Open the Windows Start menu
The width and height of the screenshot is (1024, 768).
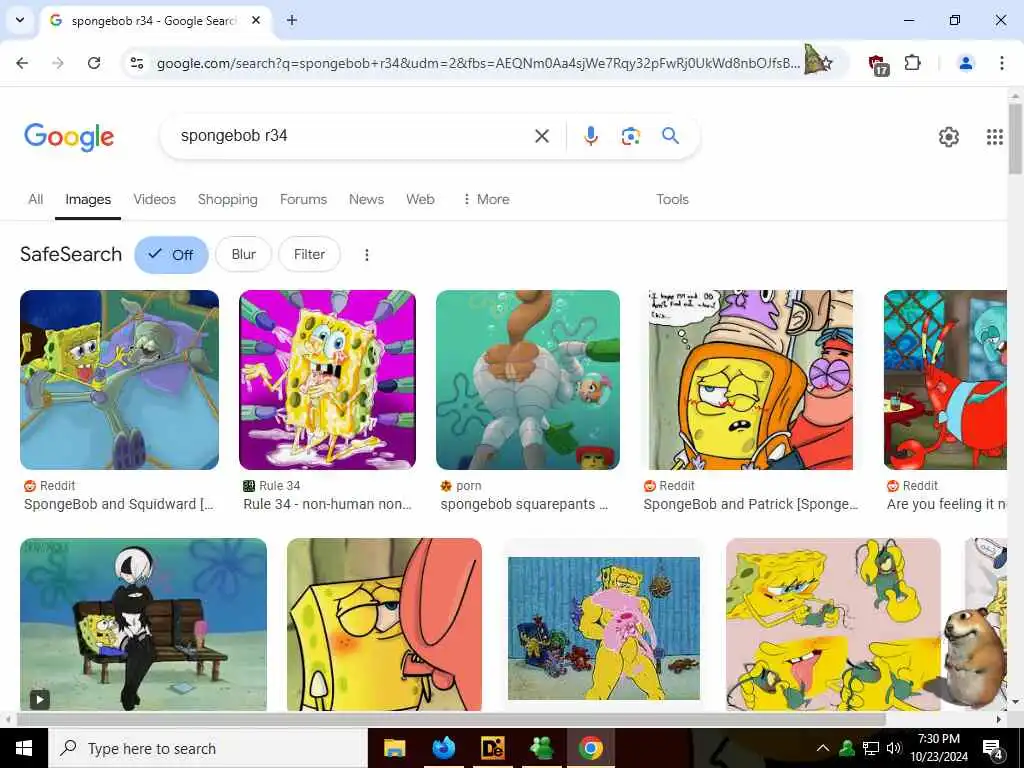(24, 748)
